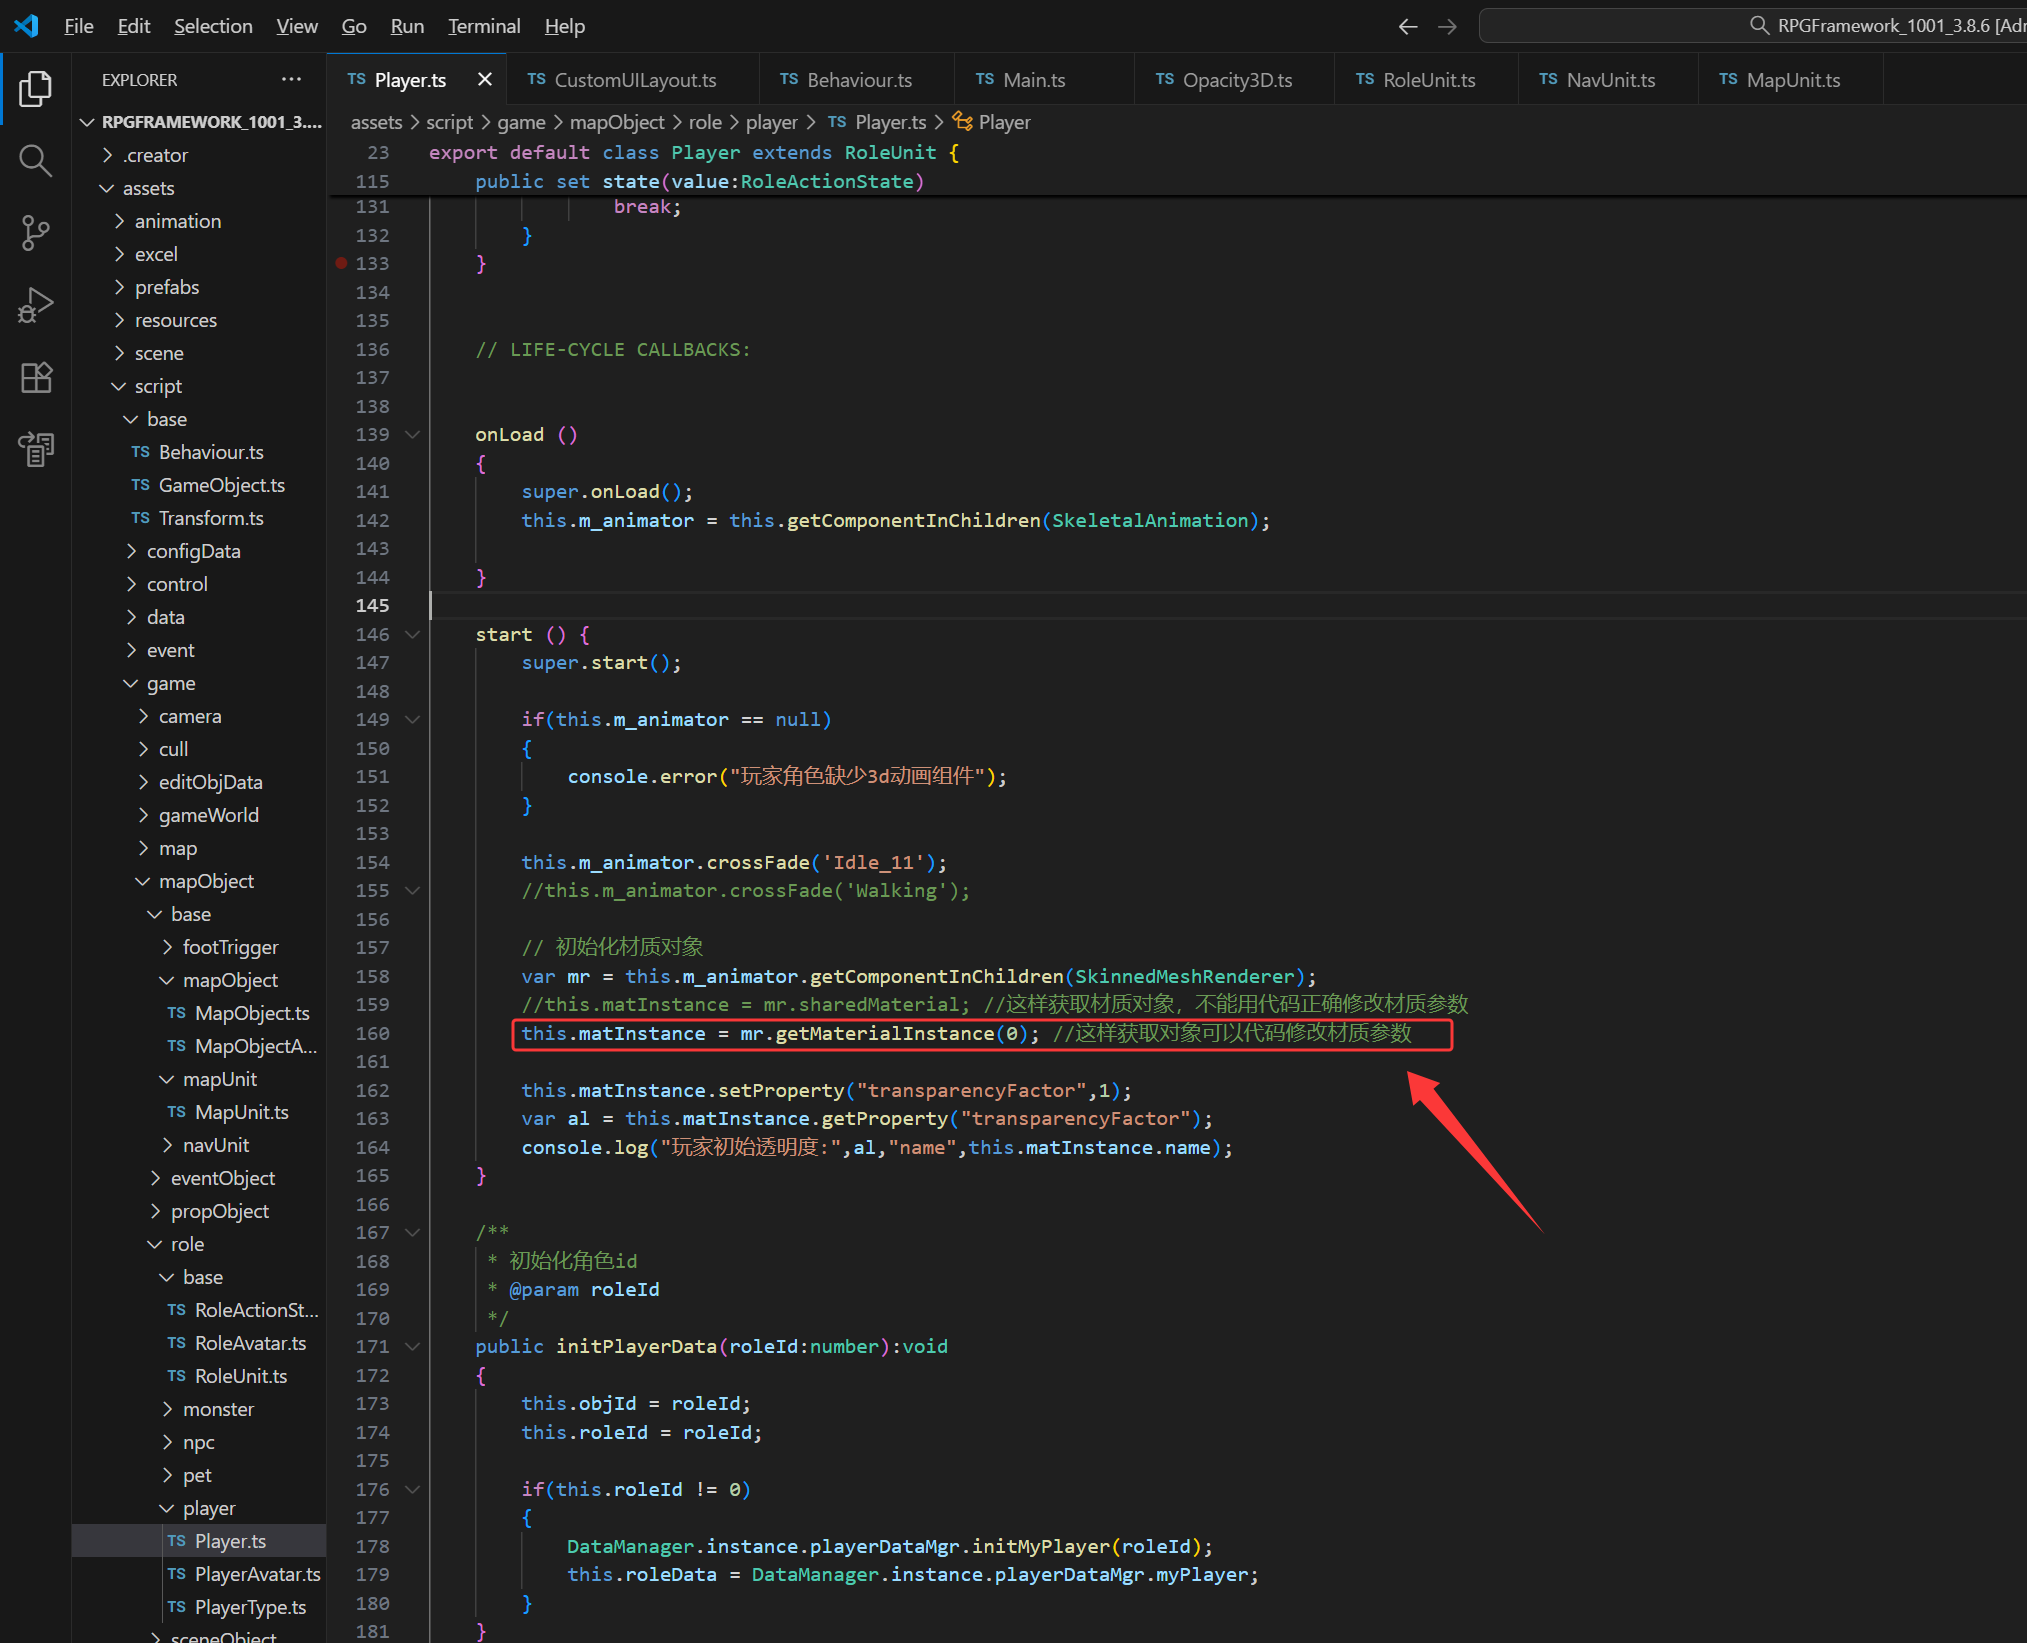The width and height of the screenshot is (2027, 1643).
Task: Open the Terminal menu
Action: (483, 26)
